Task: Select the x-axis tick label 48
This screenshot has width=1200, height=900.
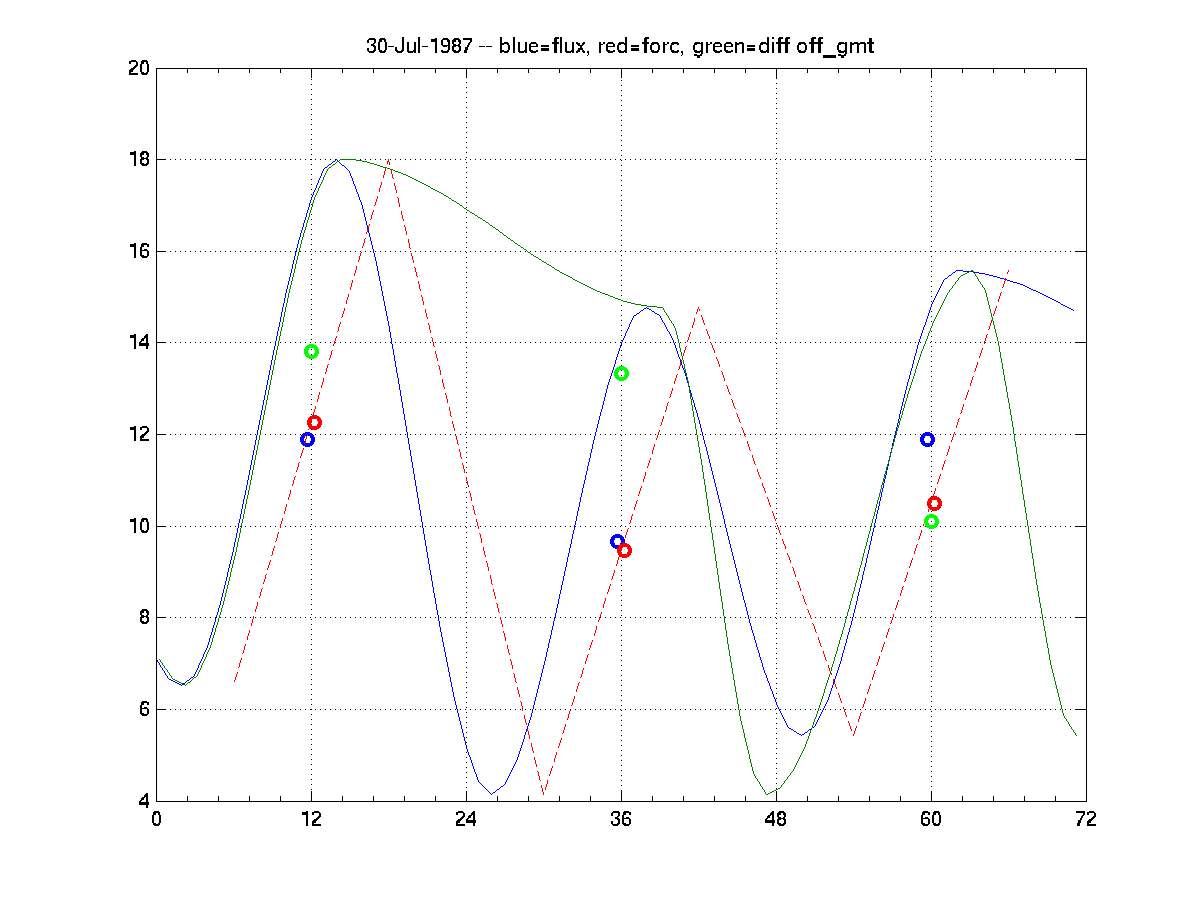Action: (x=776, y=819)
